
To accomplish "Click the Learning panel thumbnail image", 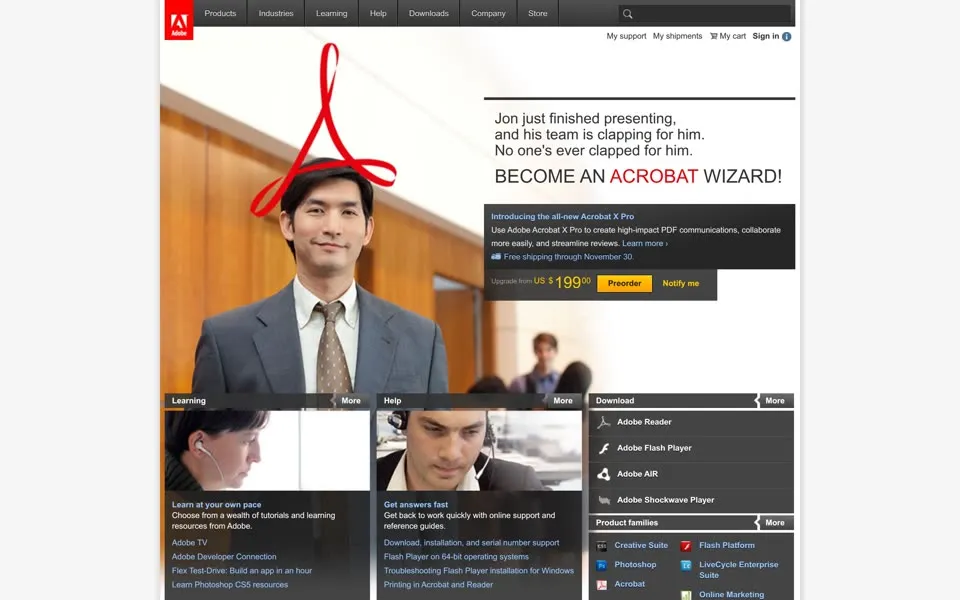I will coord(267,450).
